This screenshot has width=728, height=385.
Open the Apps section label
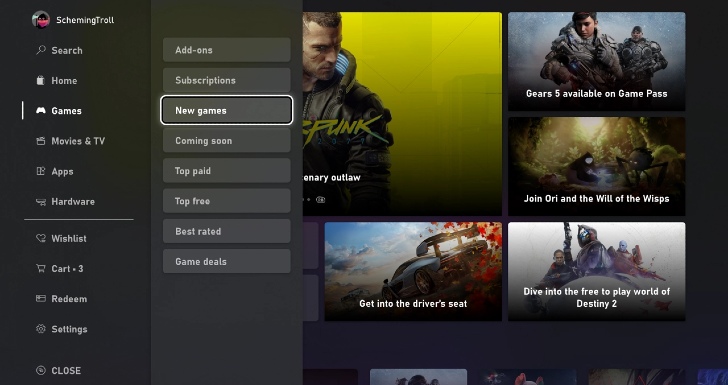62,171
